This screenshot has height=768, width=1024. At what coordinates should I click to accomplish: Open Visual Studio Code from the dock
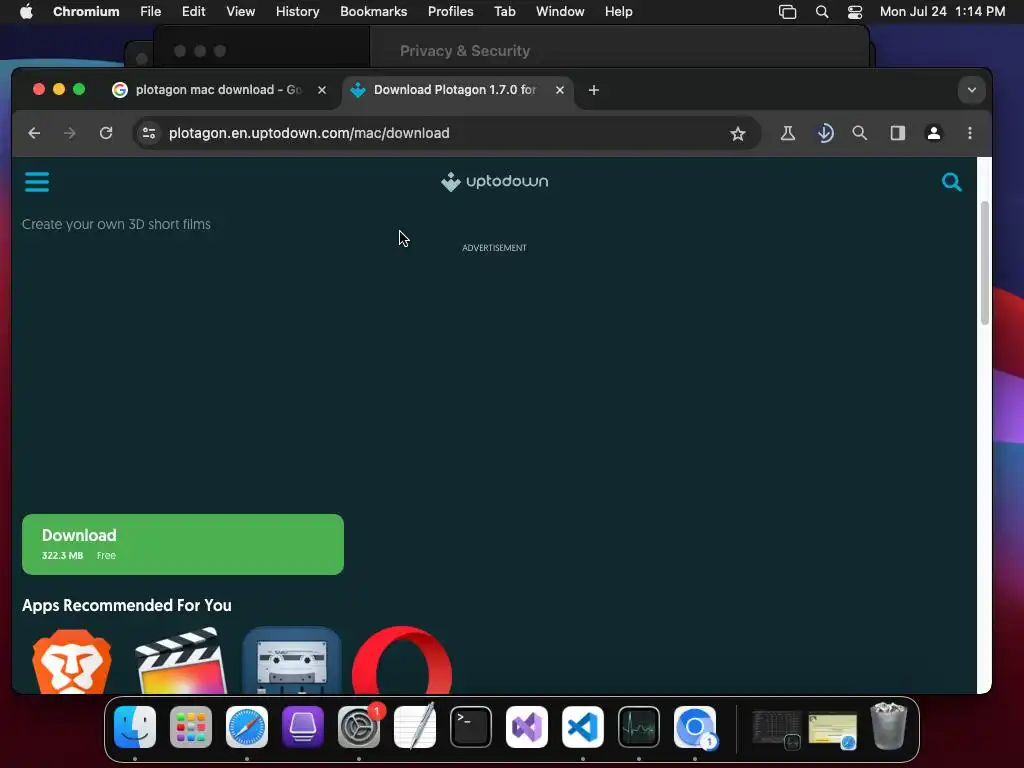(583, 727)
